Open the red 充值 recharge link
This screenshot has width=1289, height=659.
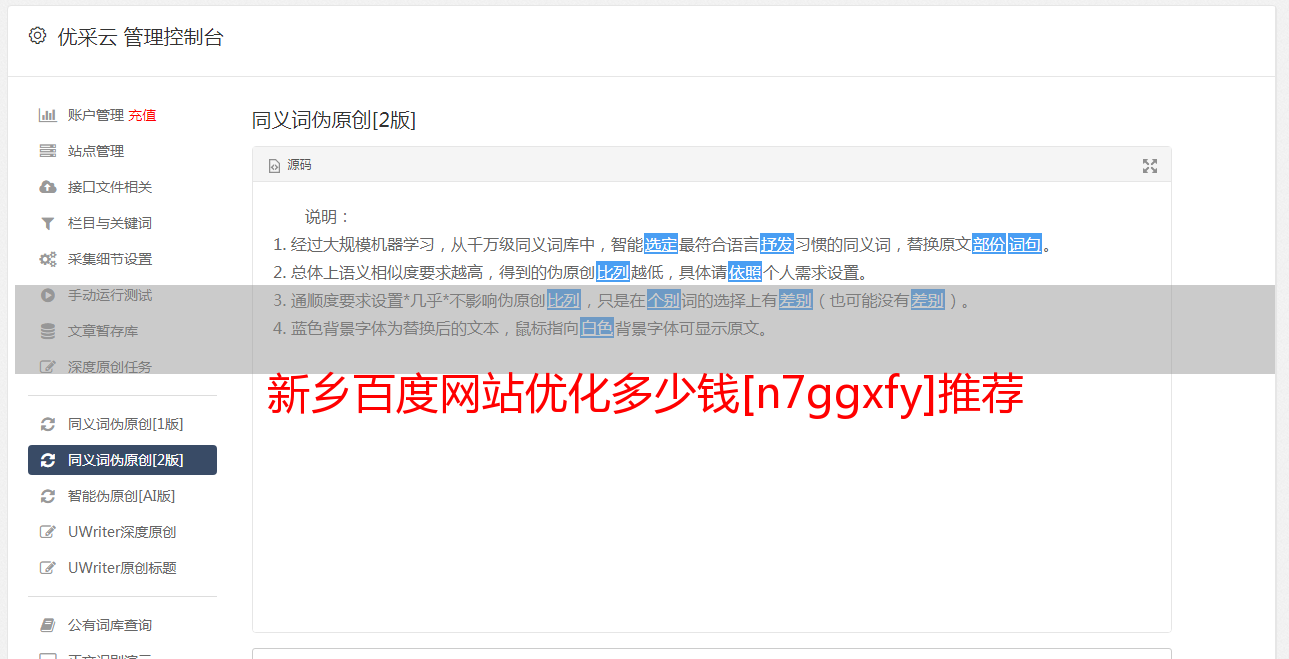pyautogui.click(x=142, y=115)
